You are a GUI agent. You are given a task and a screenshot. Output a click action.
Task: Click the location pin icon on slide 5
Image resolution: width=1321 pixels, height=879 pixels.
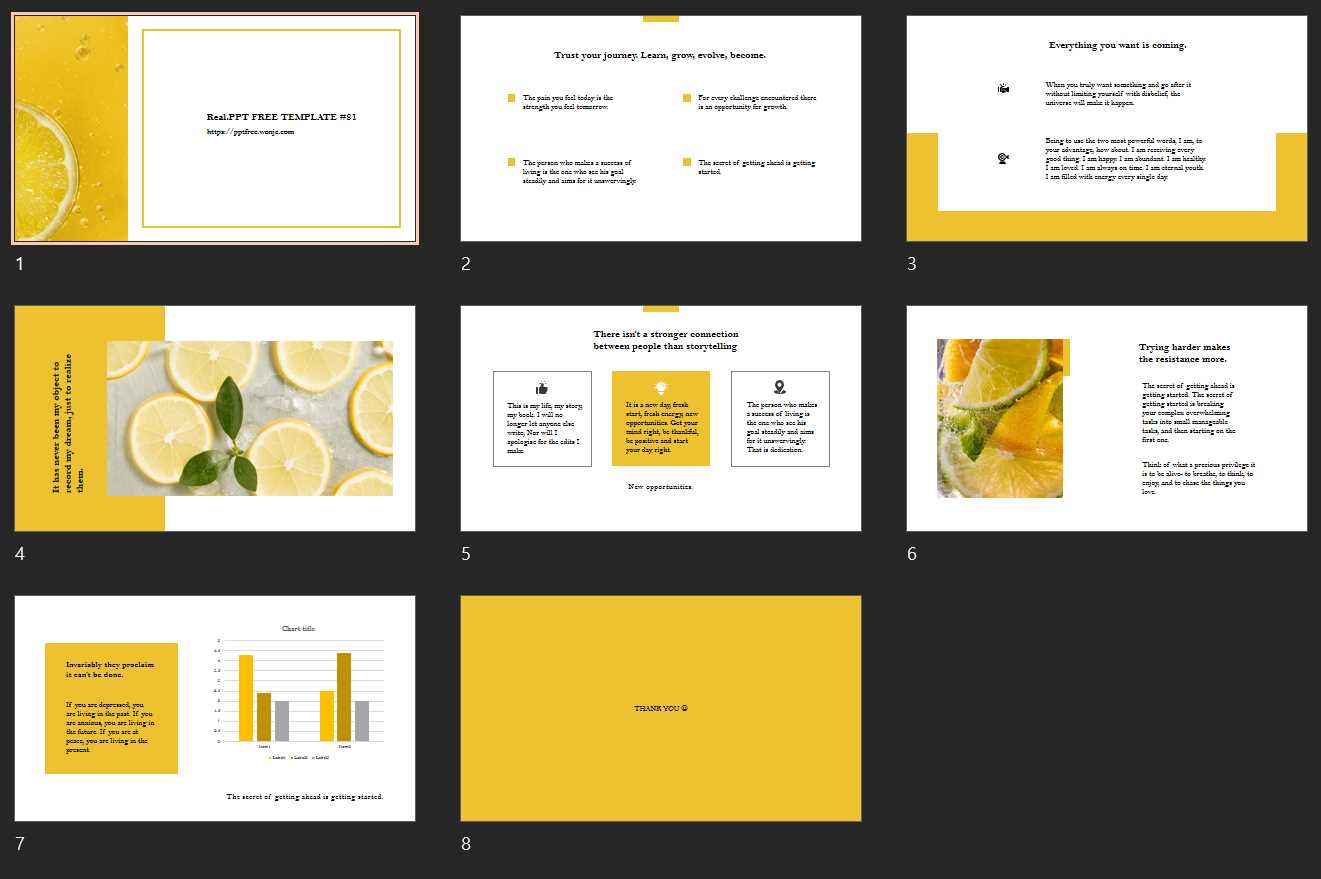[x=780, y=388]
